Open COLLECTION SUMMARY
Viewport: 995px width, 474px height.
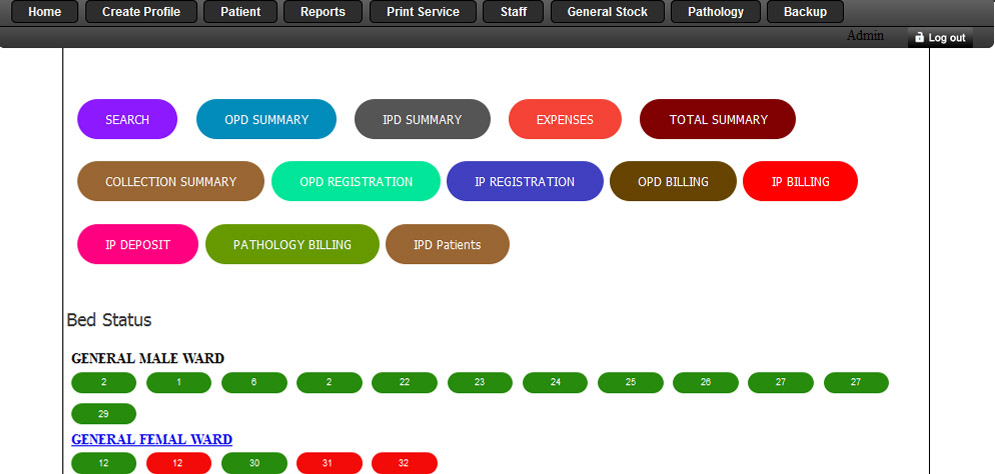pyautogui.click(x=171, y=182)
